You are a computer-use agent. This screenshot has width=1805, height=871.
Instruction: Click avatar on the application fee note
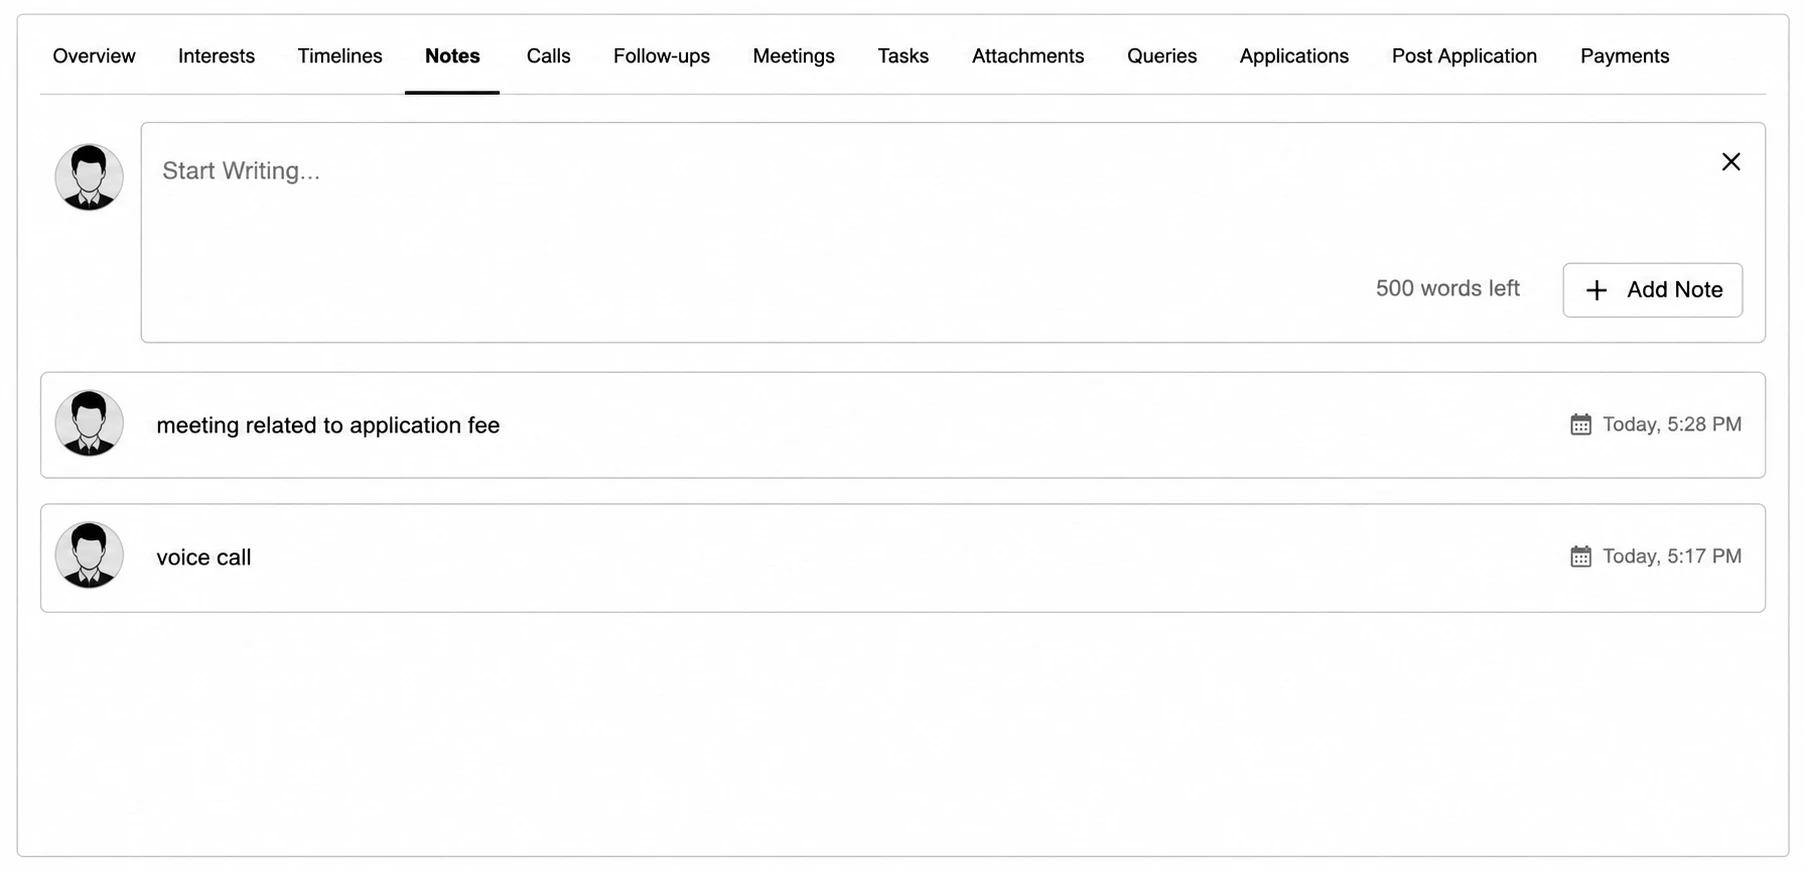tap(89, 423)
